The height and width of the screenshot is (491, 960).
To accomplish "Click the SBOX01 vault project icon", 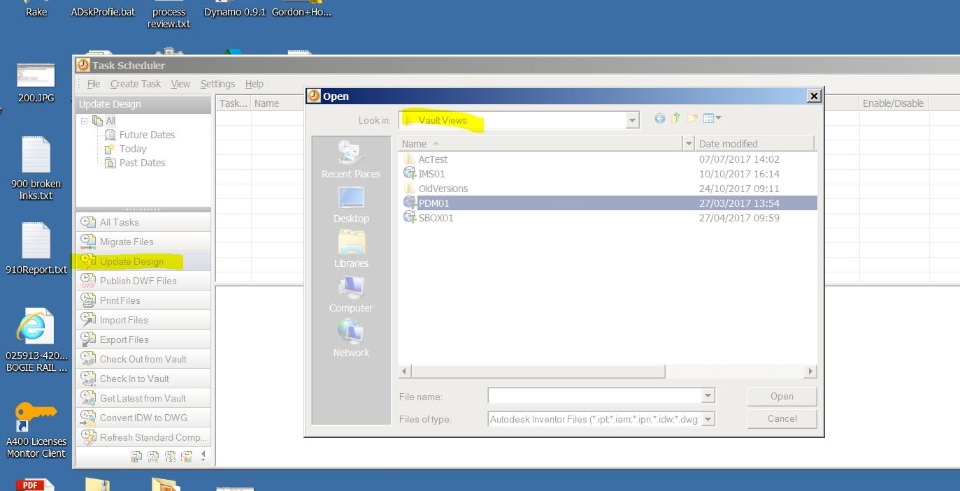I will coord(410,217).
